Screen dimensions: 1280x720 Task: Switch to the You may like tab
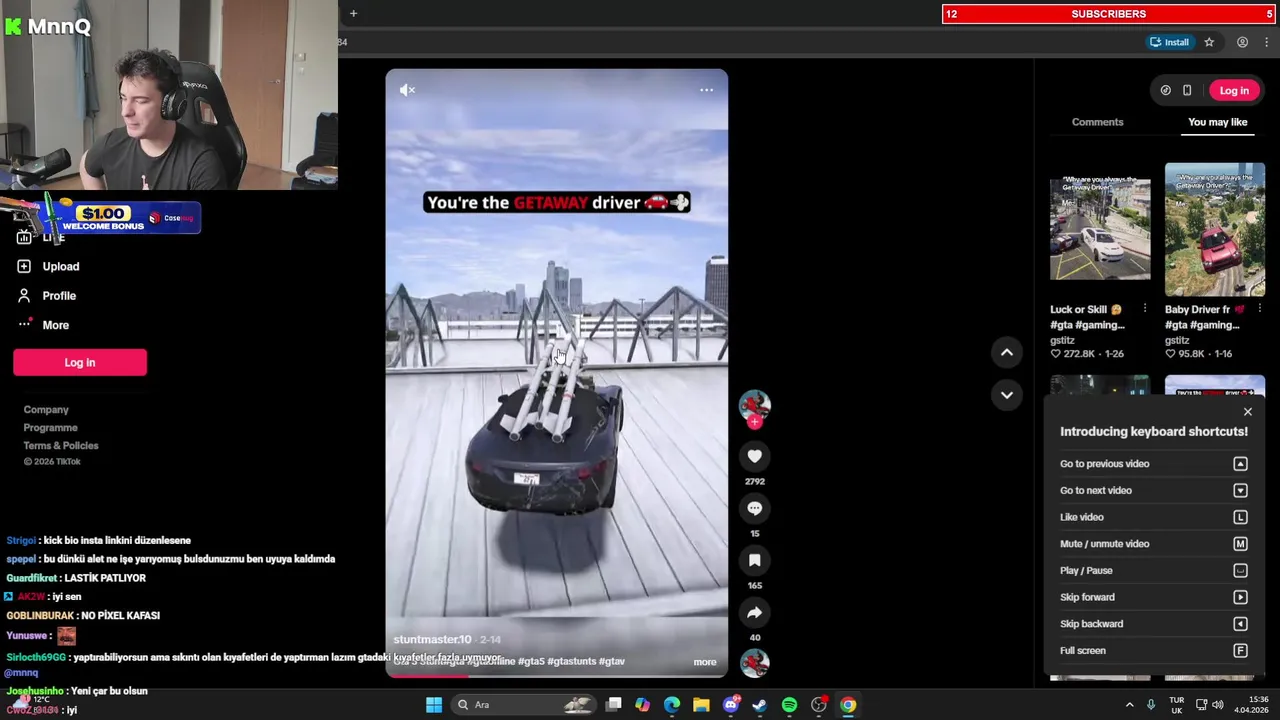coord(1217,122)
